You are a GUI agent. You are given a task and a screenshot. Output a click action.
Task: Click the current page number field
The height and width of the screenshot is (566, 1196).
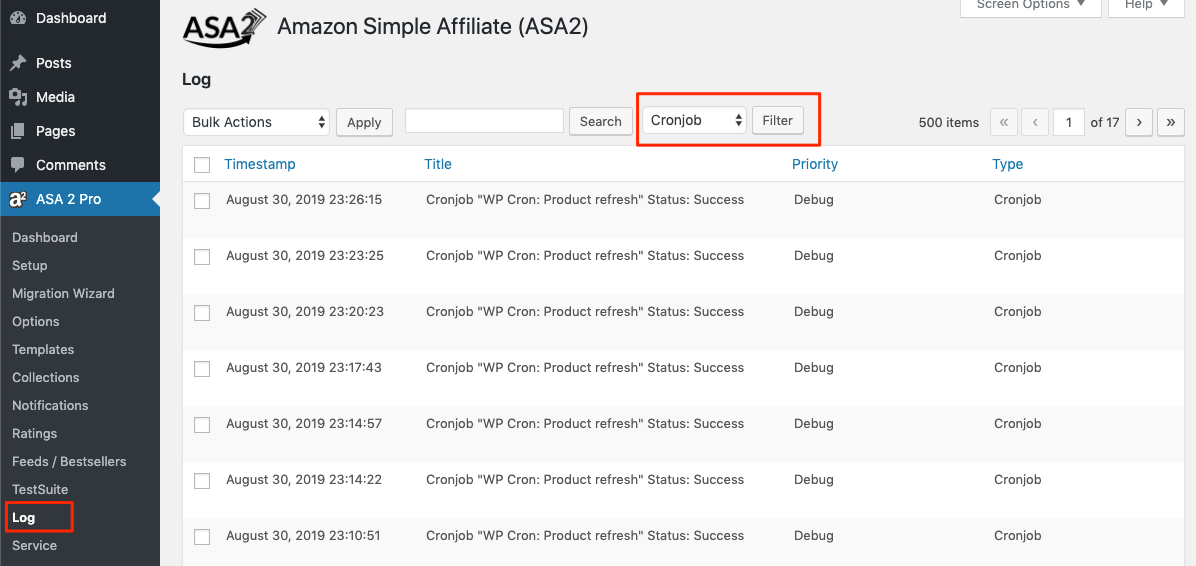point(1069,122)
